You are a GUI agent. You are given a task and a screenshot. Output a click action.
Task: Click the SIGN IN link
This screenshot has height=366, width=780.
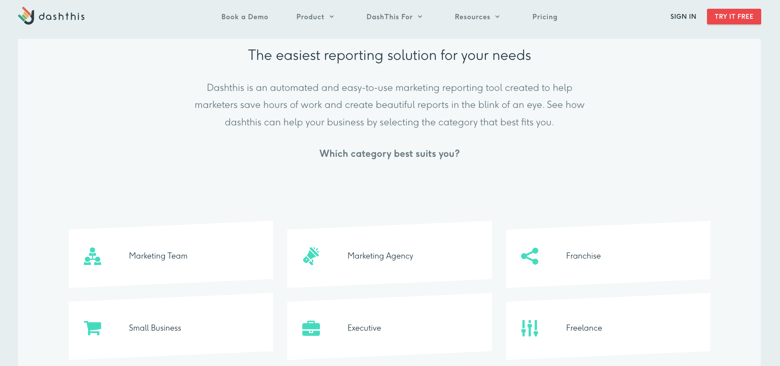point(683,16)
